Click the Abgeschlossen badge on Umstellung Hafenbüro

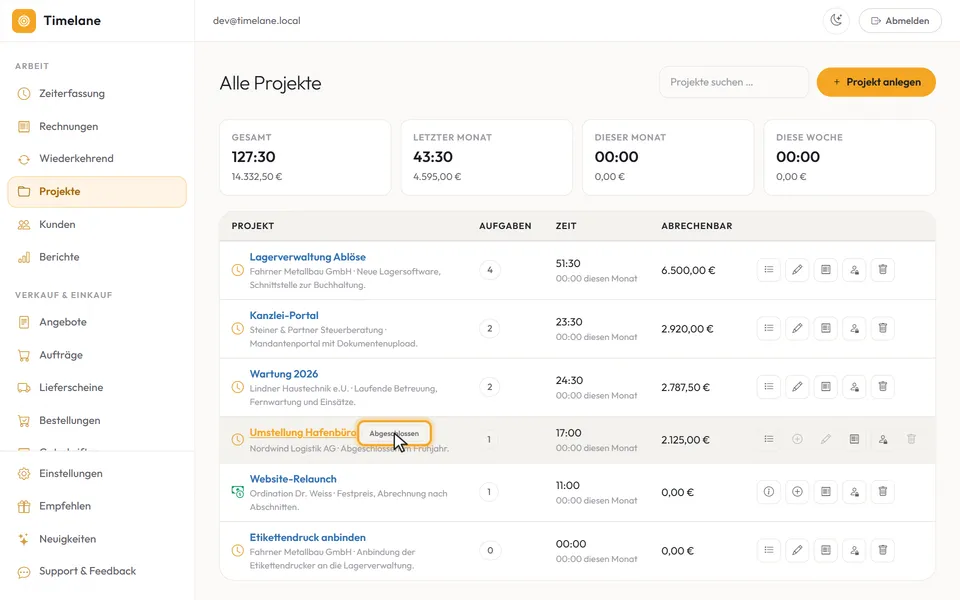pos(394,433)
